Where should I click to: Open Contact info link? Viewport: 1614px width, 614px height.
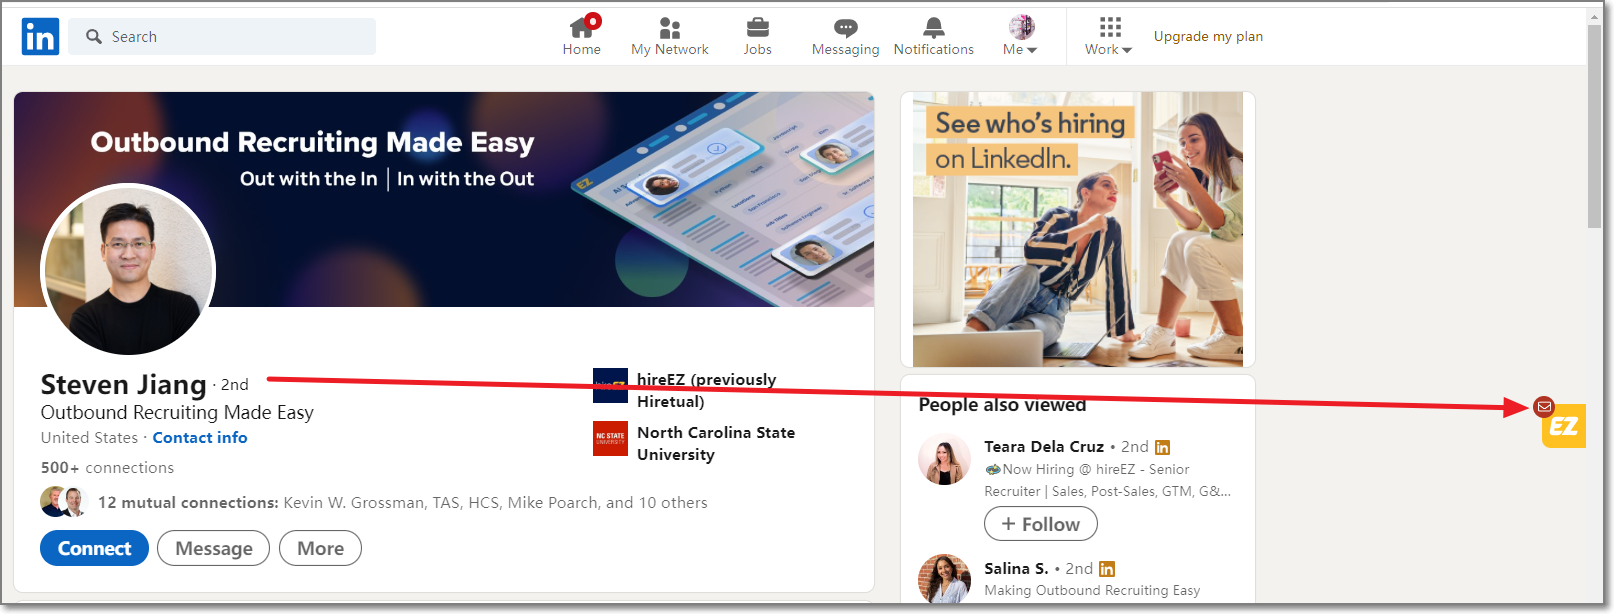tap(200, 438)
